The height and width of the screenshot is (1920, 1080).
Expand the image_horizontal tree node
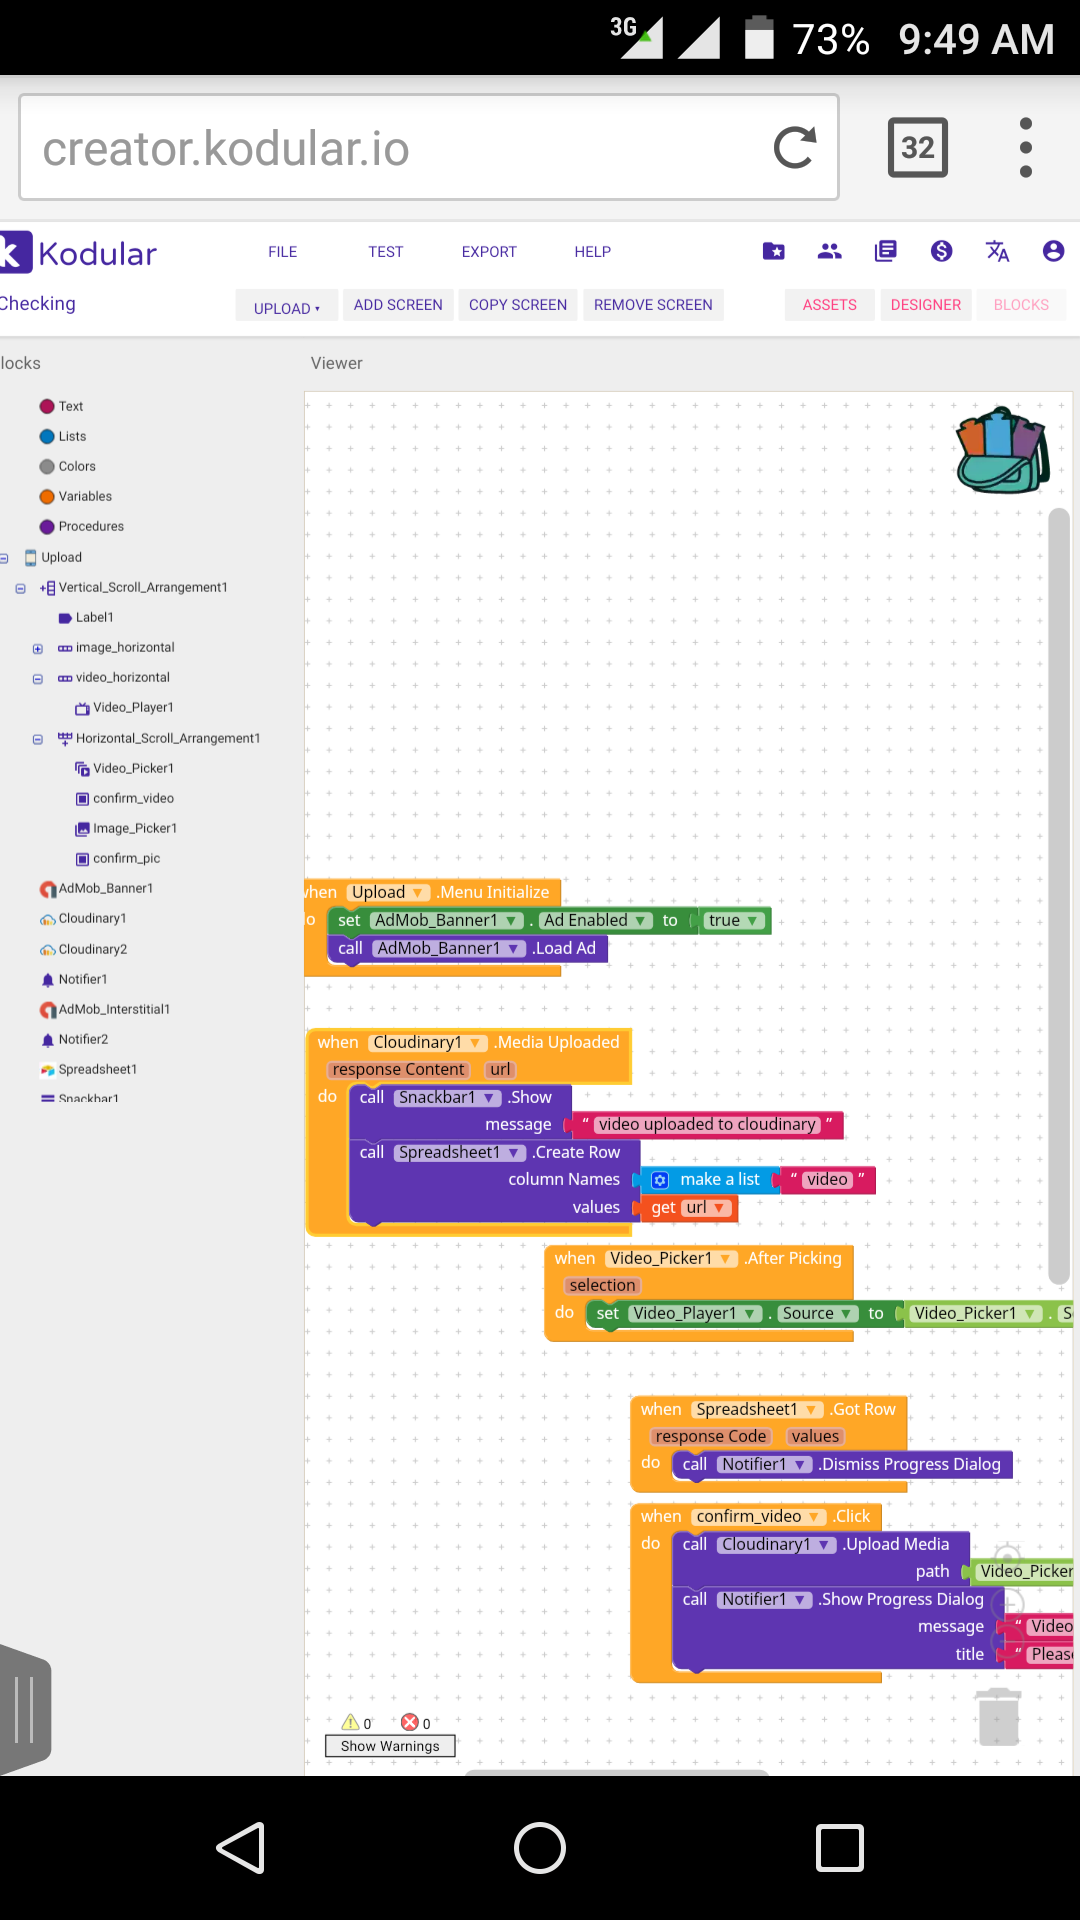point(38,648)
